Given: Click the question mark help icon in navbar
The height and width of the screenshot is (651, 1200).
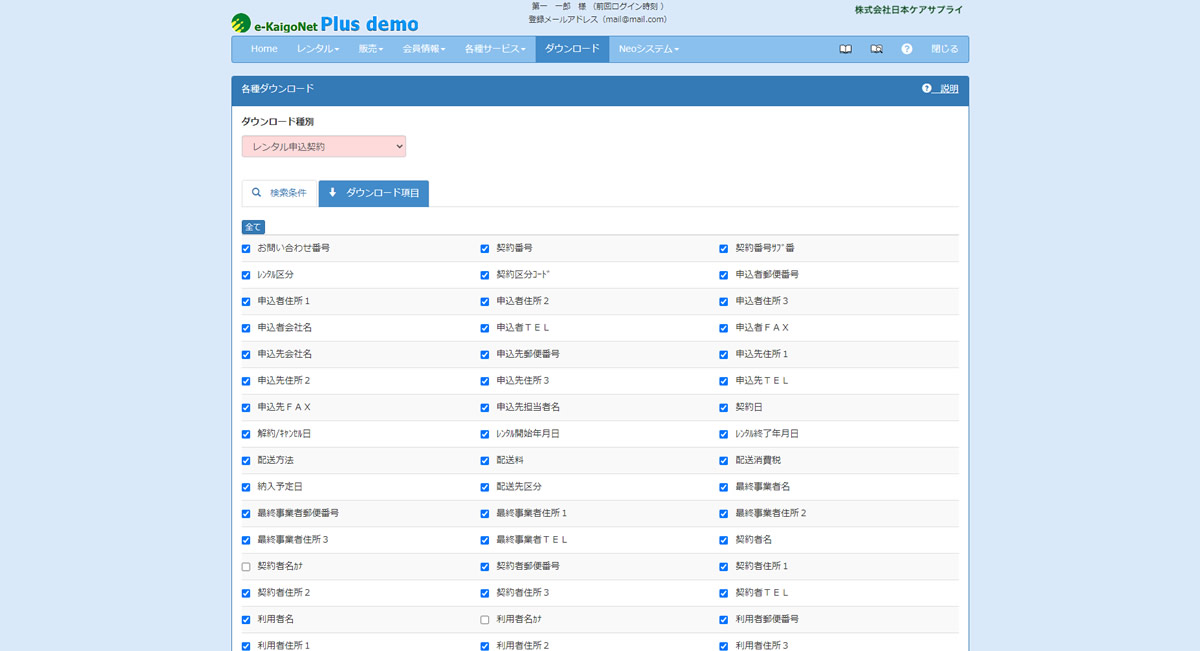Looking at the screenshot, I should tap(907, 49).
